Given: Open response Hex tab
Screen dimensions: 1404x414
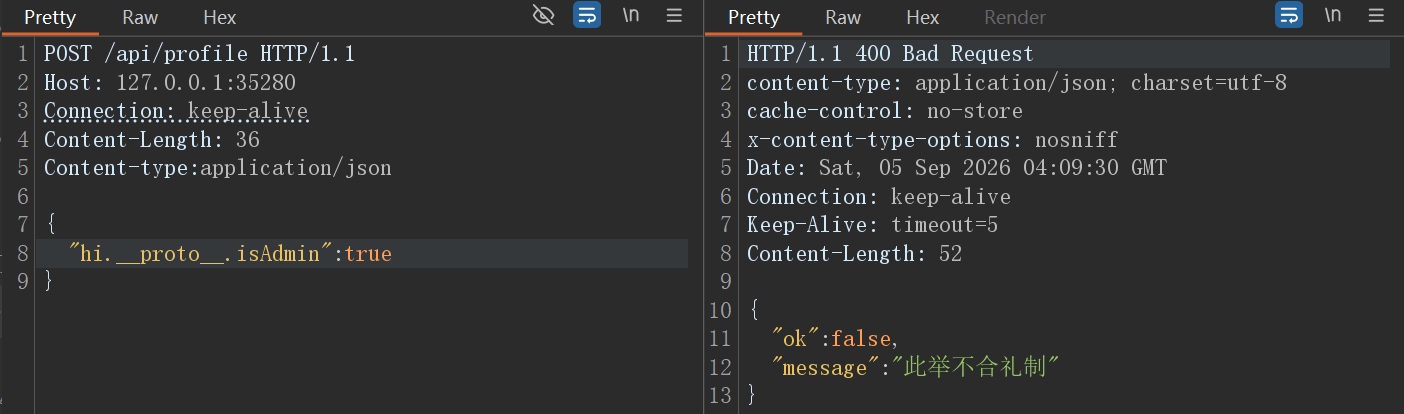Looking at the screenshot, I should (x=922, y=17).
